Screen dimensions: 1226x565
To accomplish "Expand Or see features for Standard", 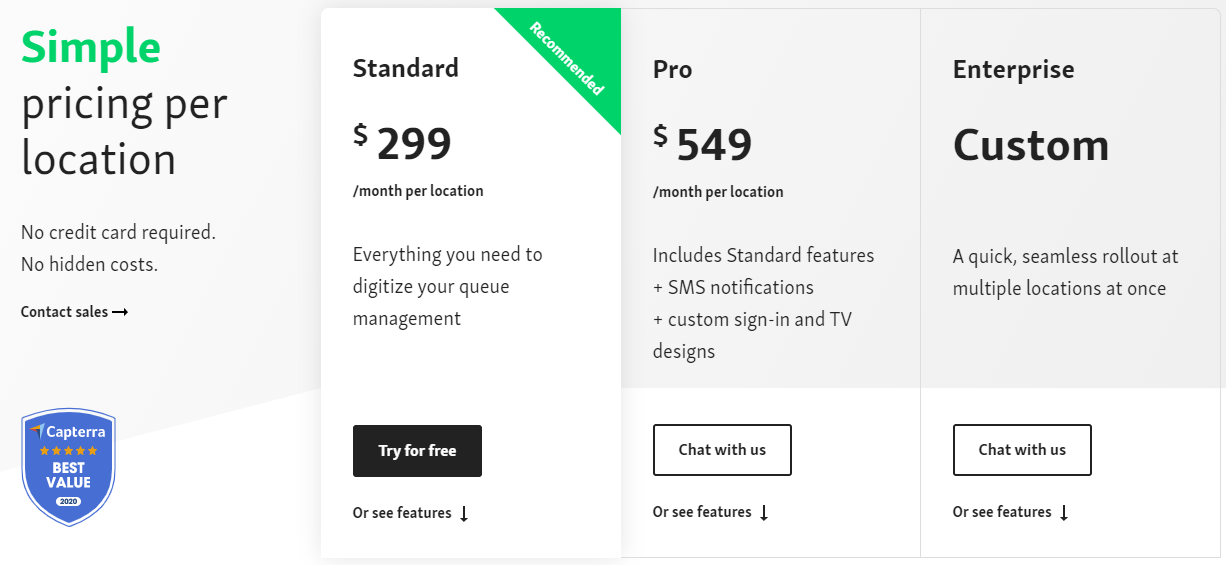I will pyautogui.click(x=402, y=513).
